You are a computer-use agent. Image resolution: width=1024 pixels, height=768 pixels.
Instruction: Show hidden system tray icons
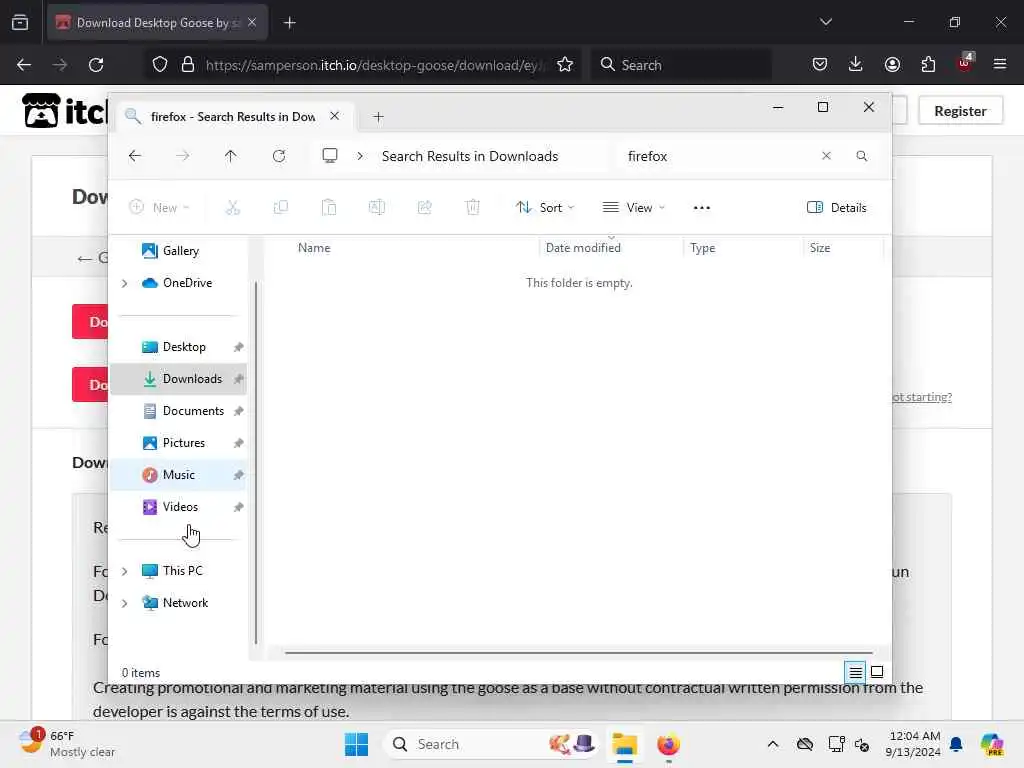pos(773,744)
